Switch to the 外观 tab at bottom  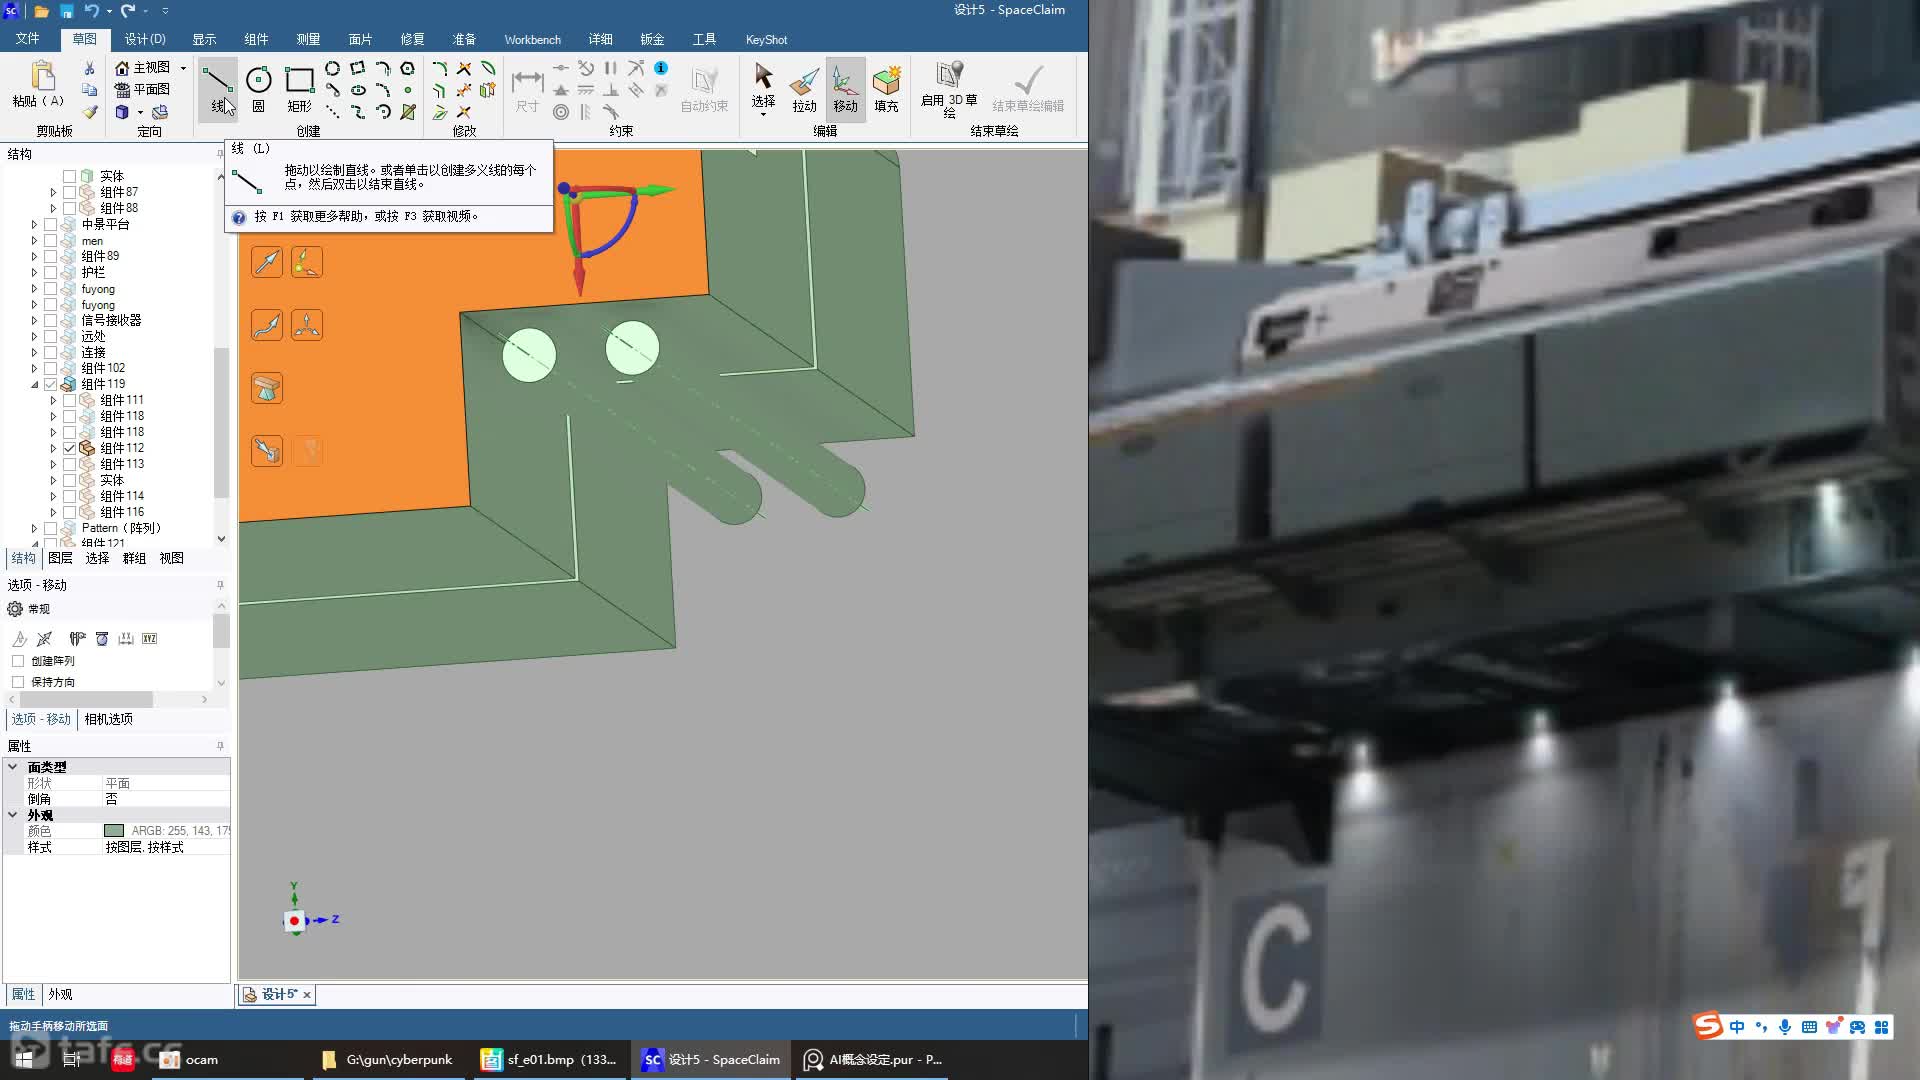[60, 994]
